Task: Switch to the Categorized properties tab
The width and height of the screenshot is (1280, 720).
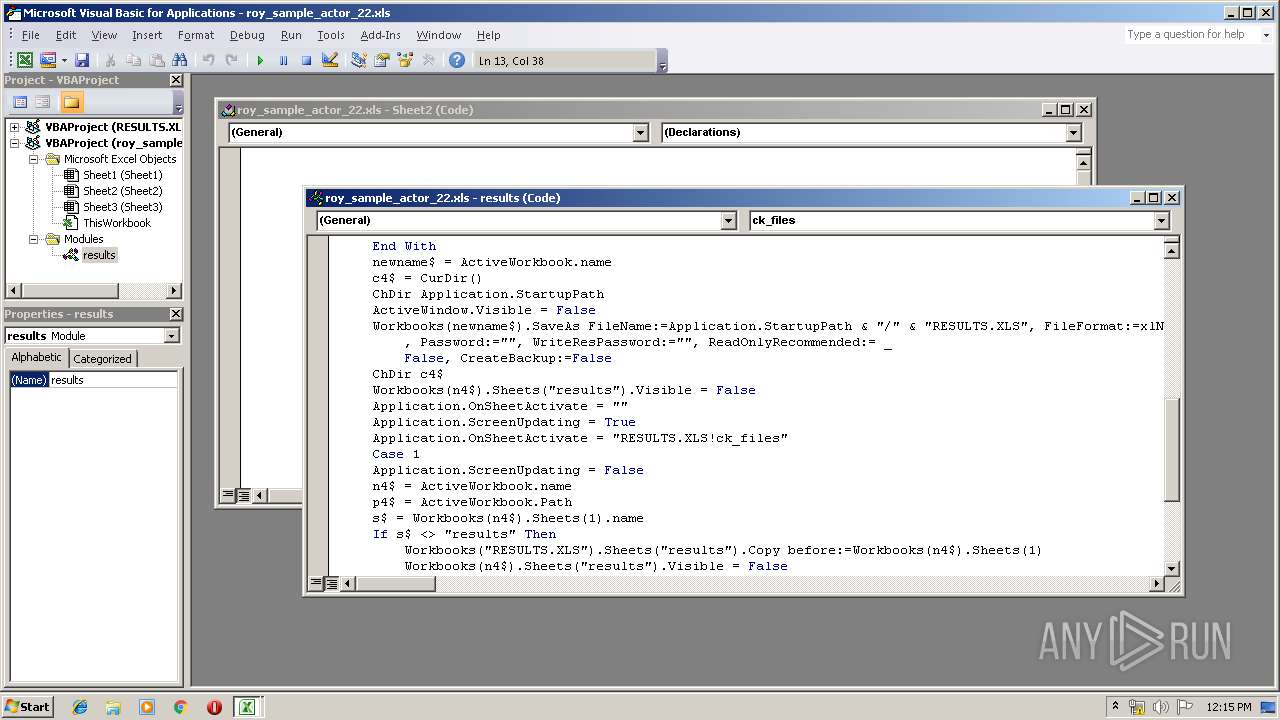Action: click(x=102, y=358)
